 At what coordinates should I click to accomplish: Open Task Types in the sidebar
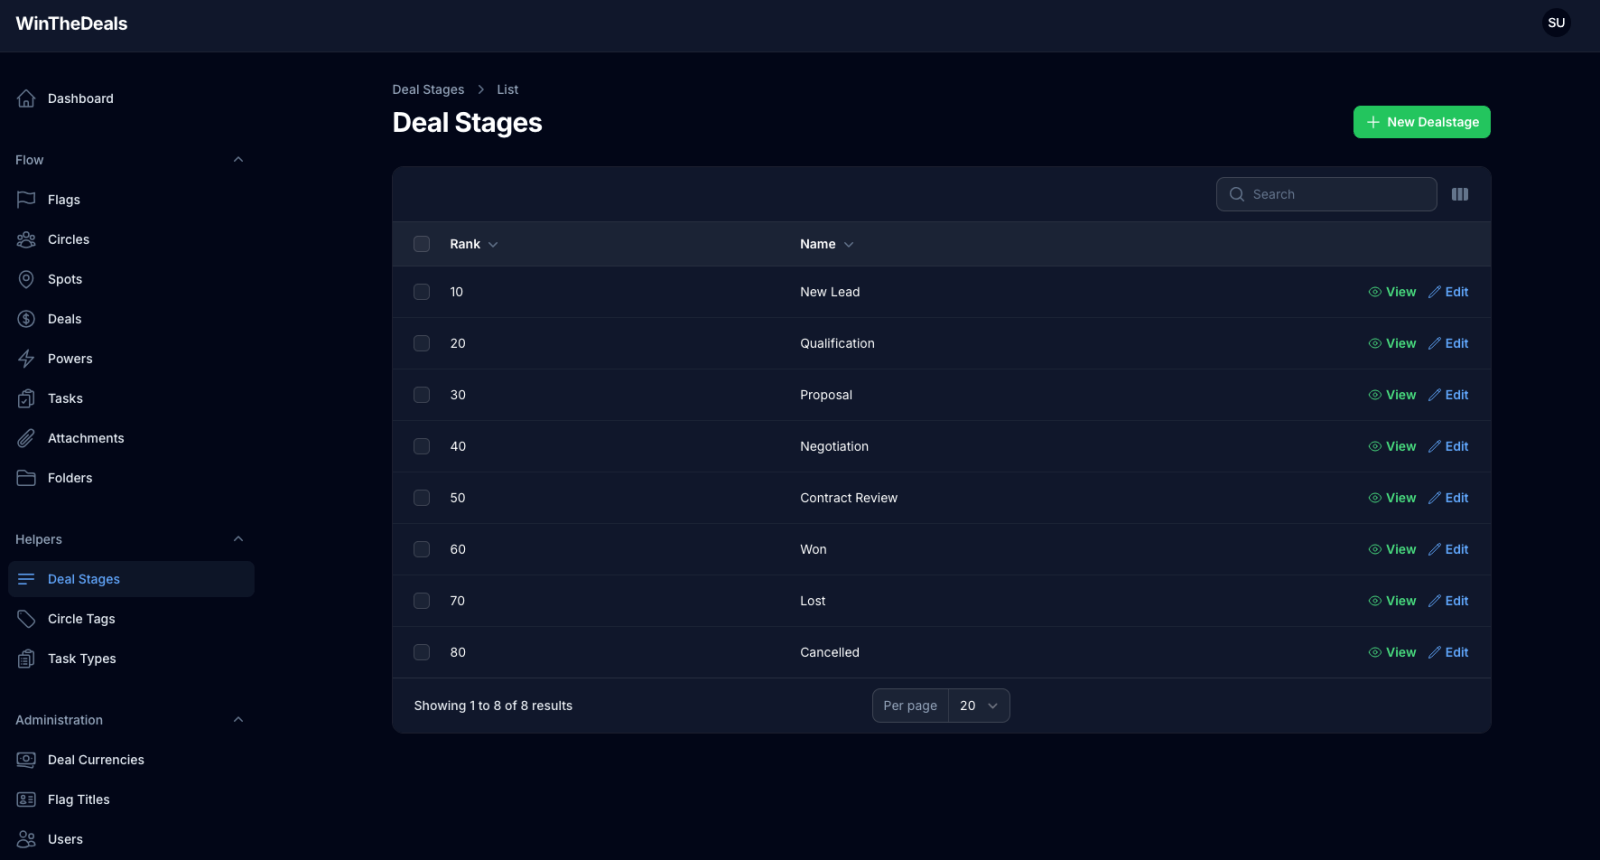click(x=82, y=659)
